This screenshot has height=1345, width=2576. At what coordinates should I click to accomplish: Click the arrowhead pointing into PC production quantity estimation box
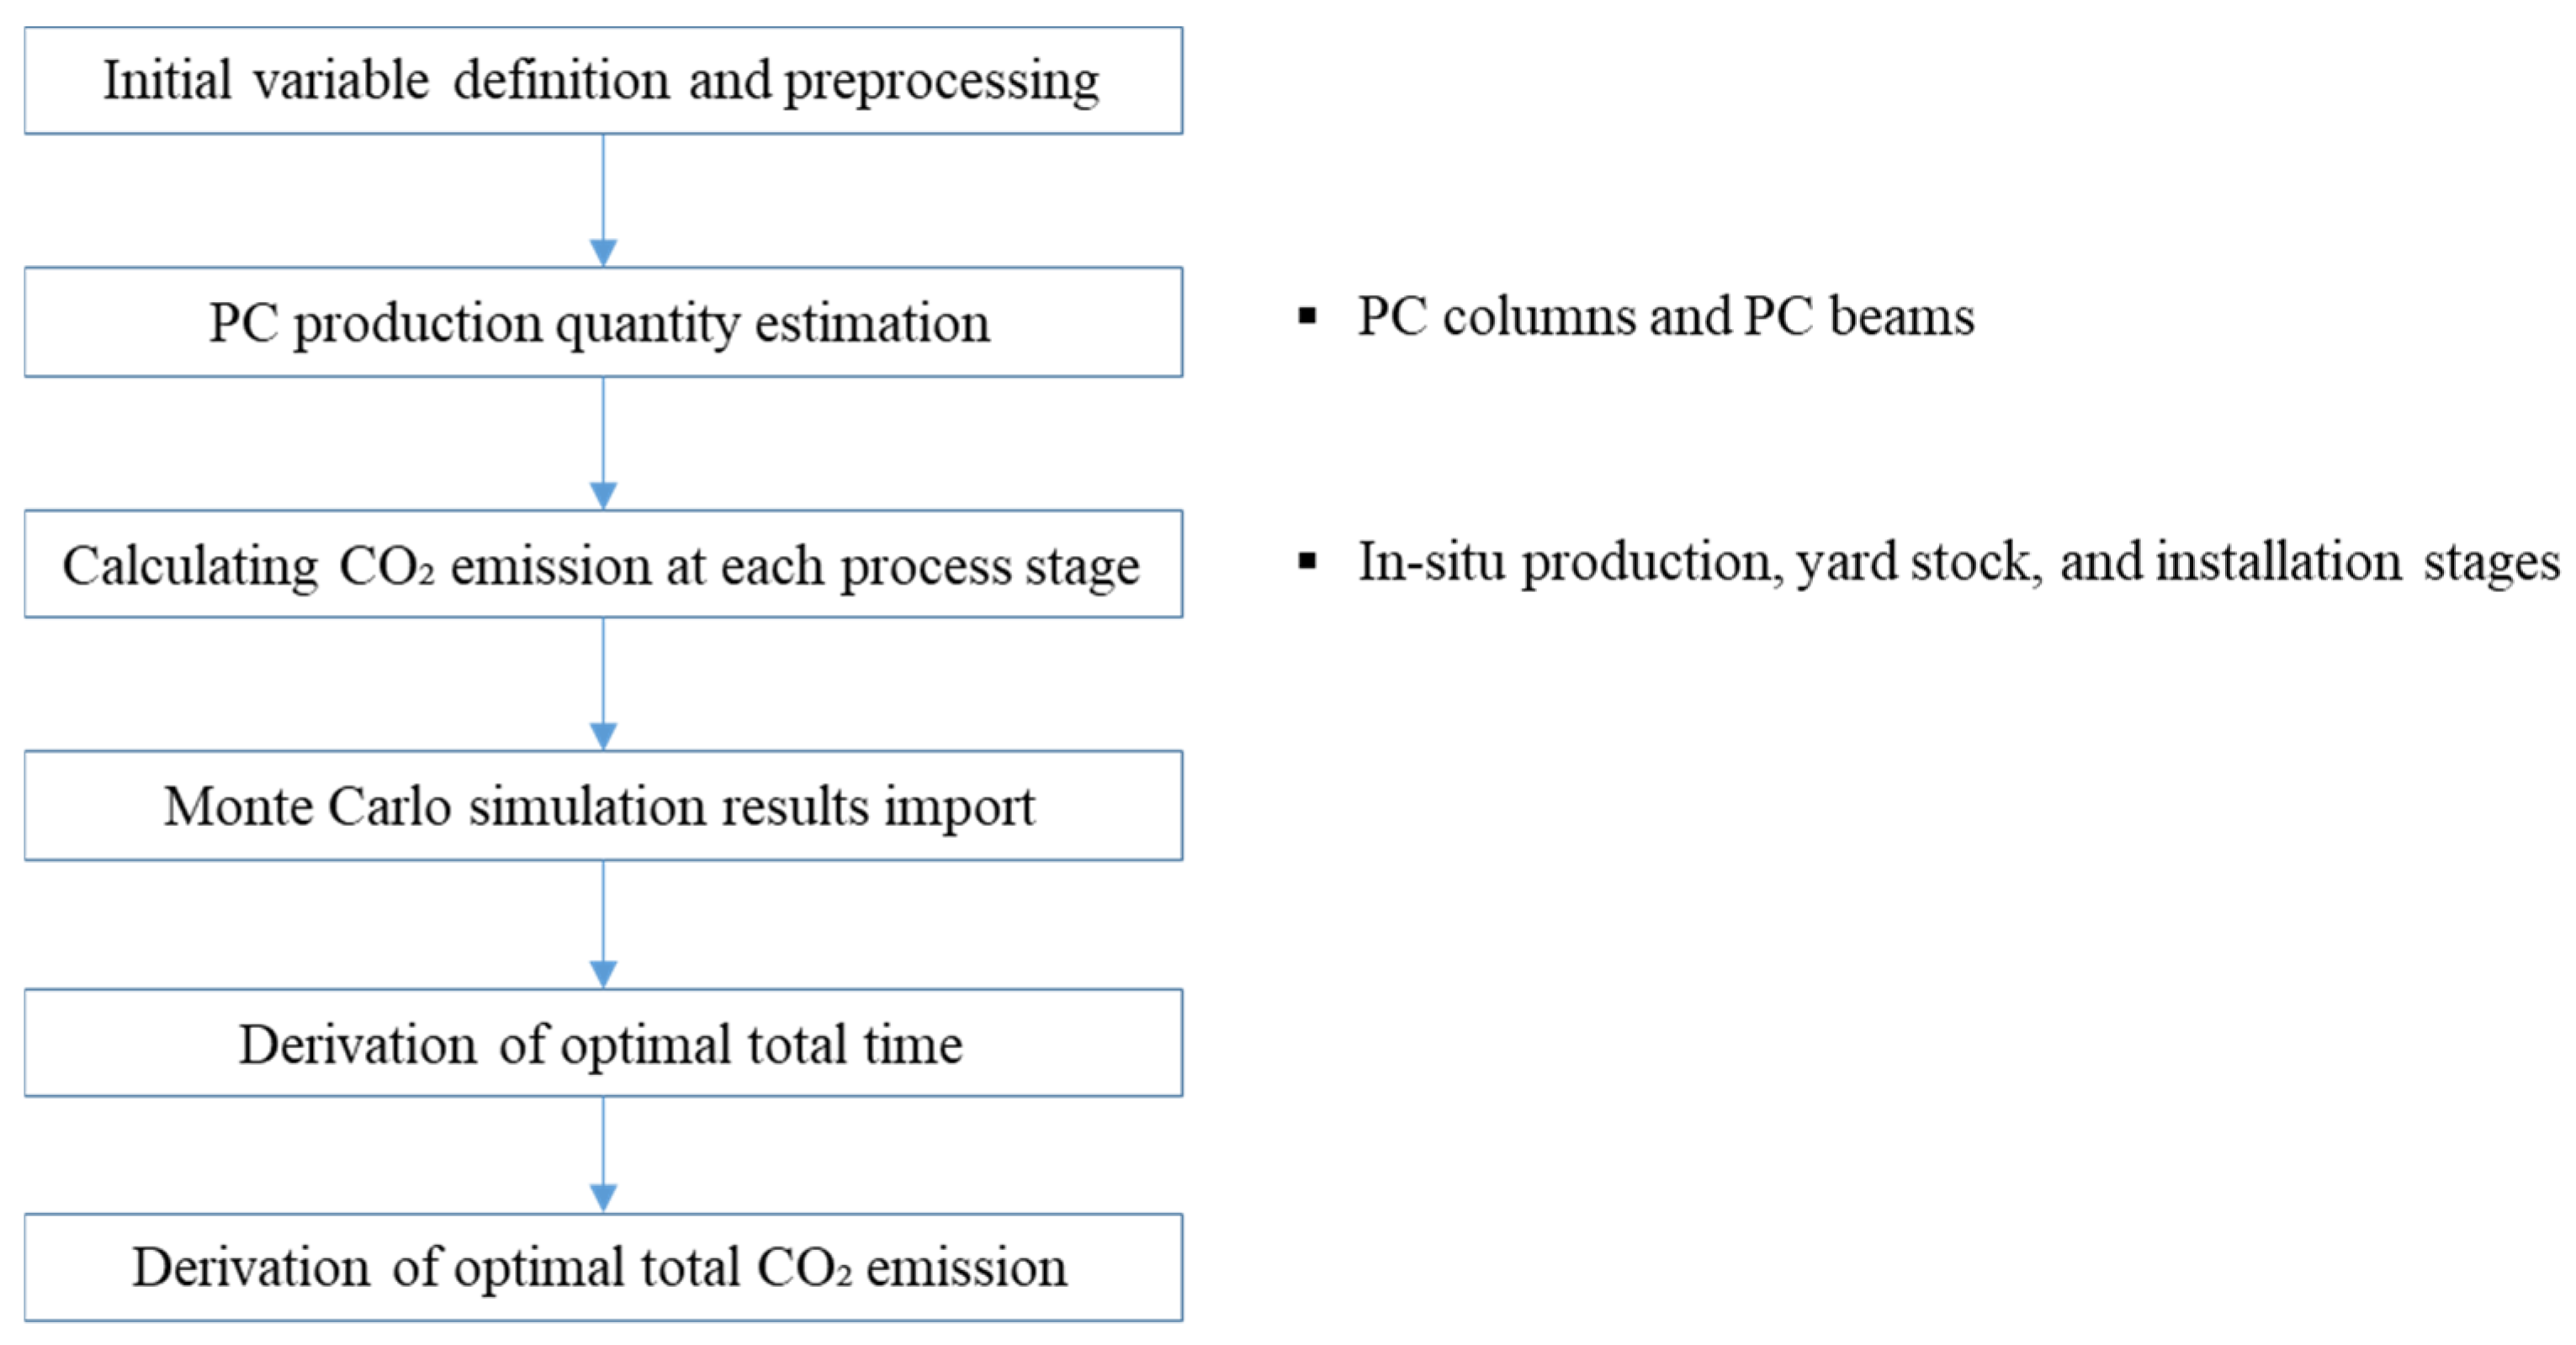[x=603, y=252]
